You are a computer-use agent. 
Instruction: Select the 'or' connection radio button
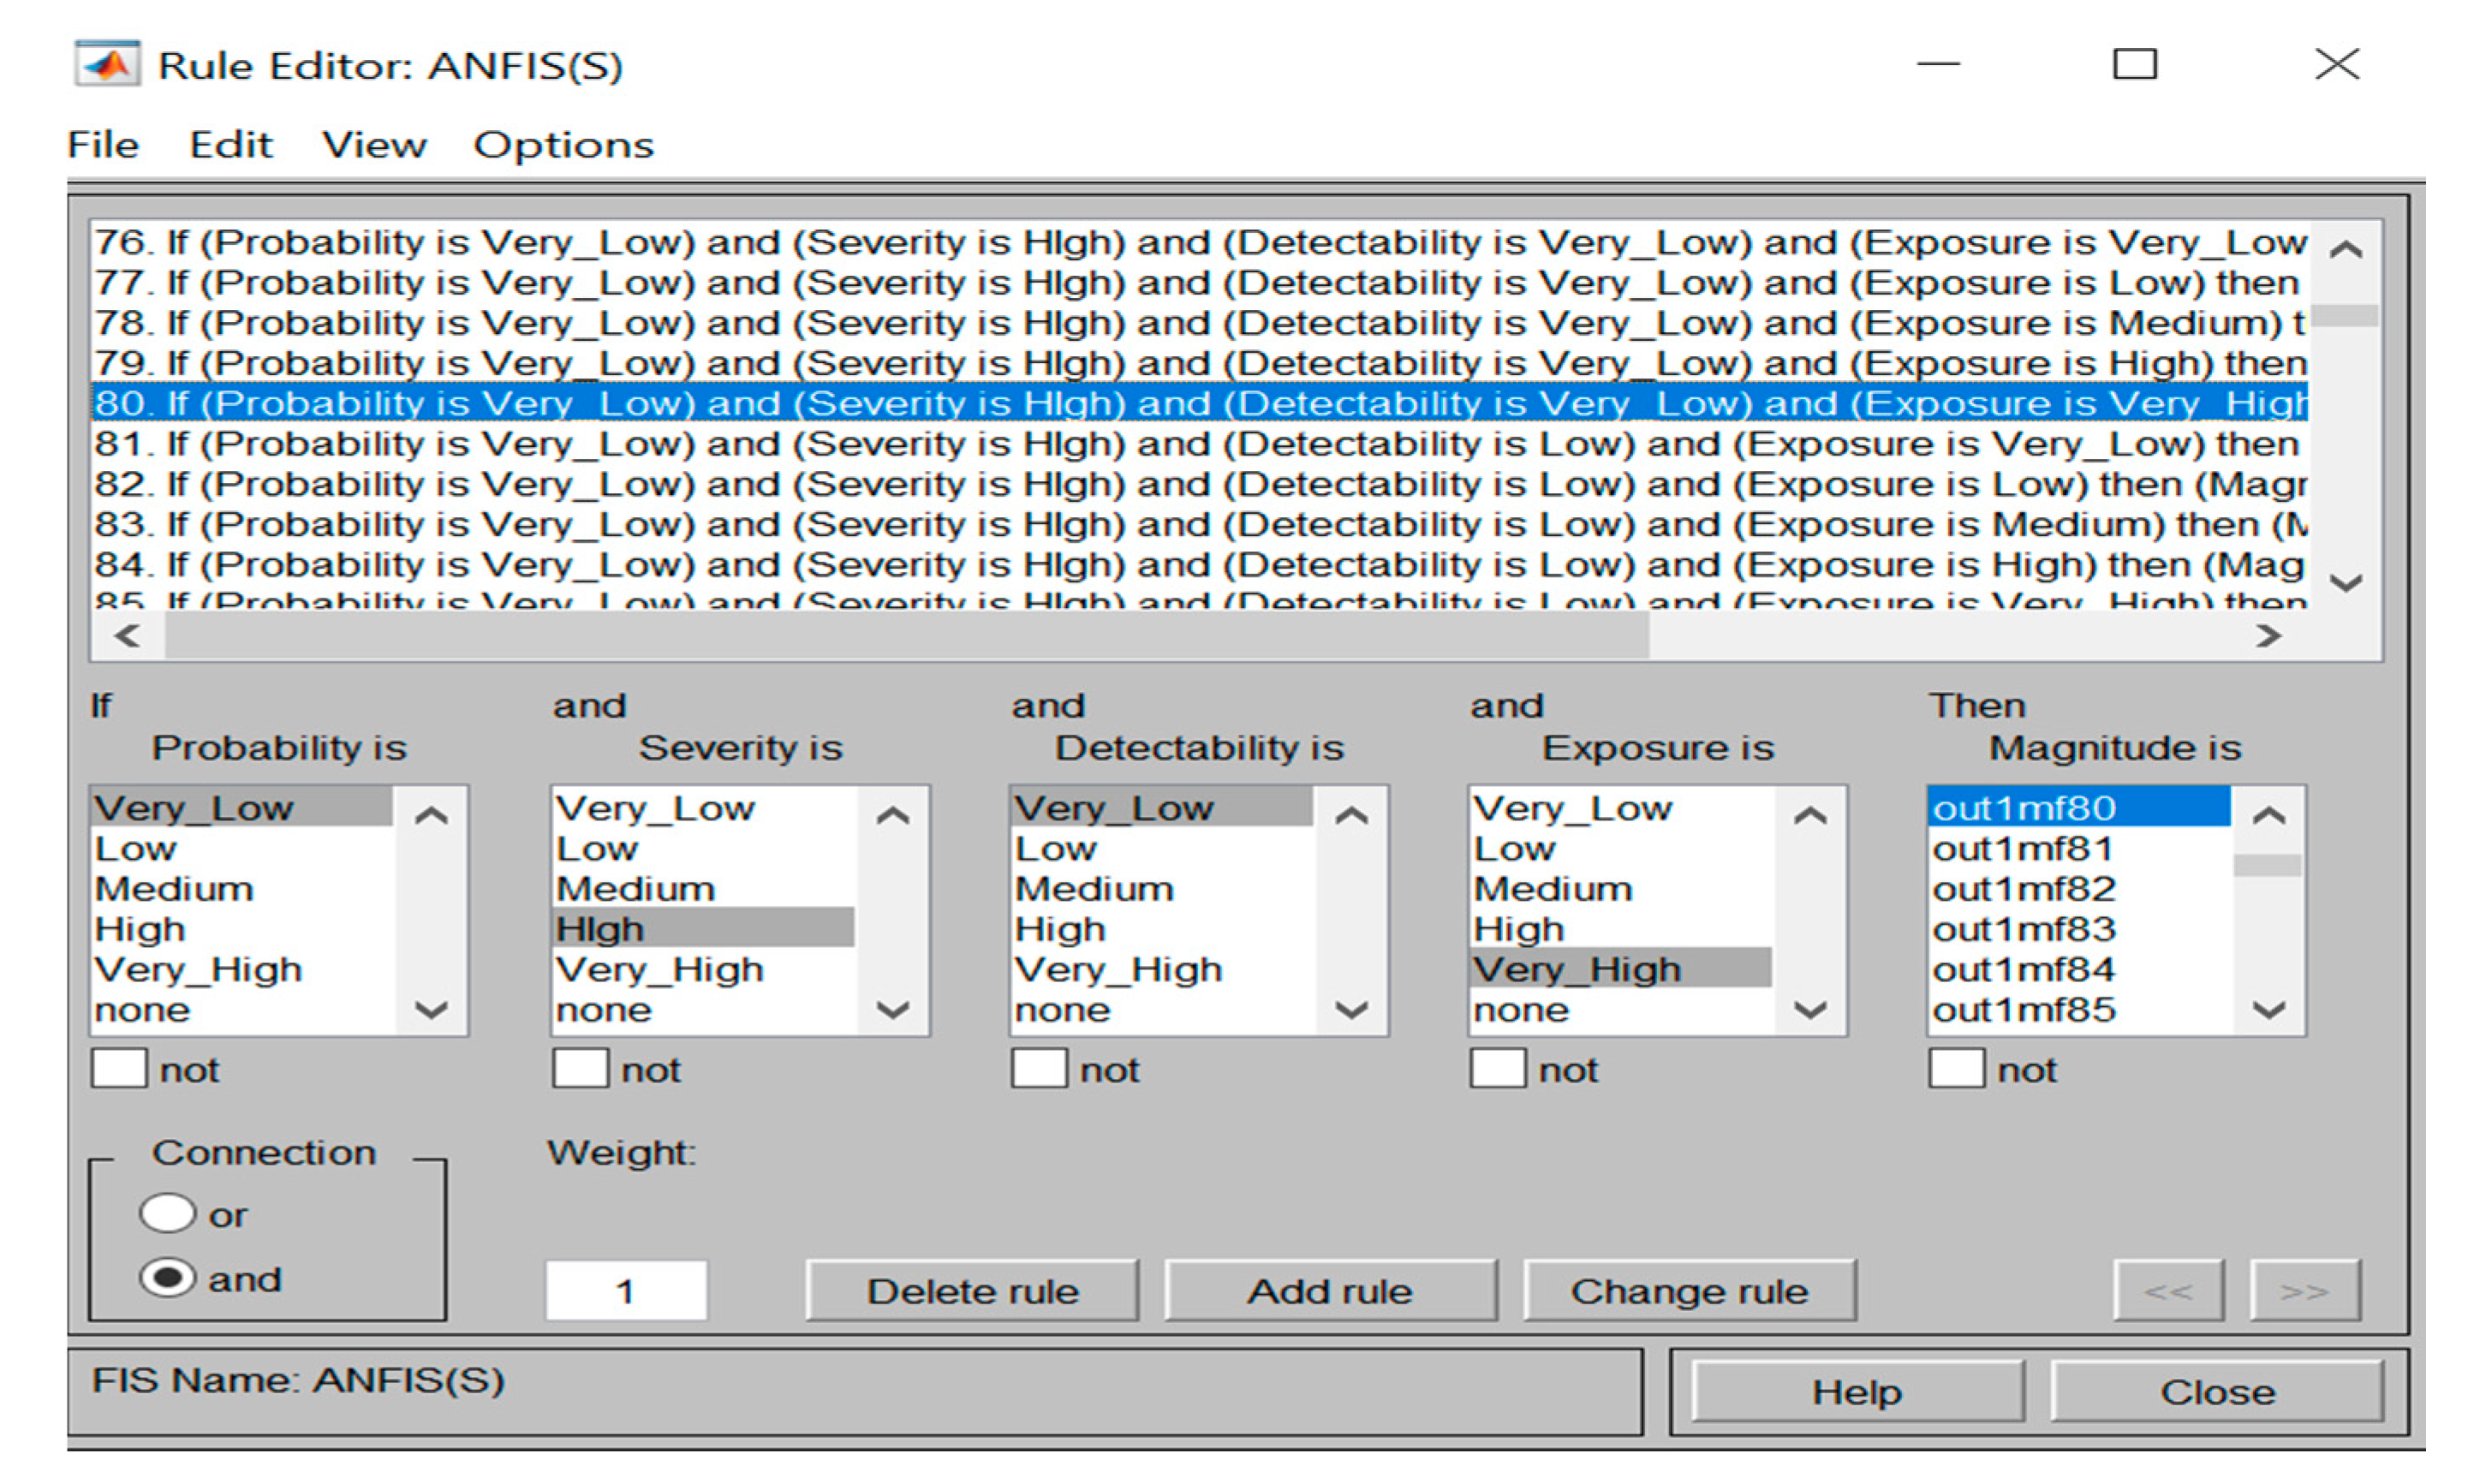click(167, 1214)
